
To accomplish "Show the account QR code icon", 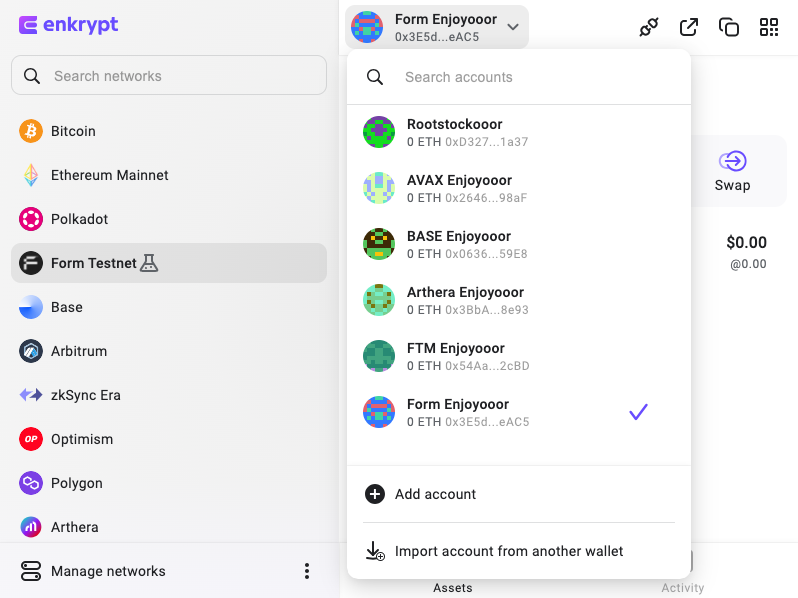I will coord(769,27).
